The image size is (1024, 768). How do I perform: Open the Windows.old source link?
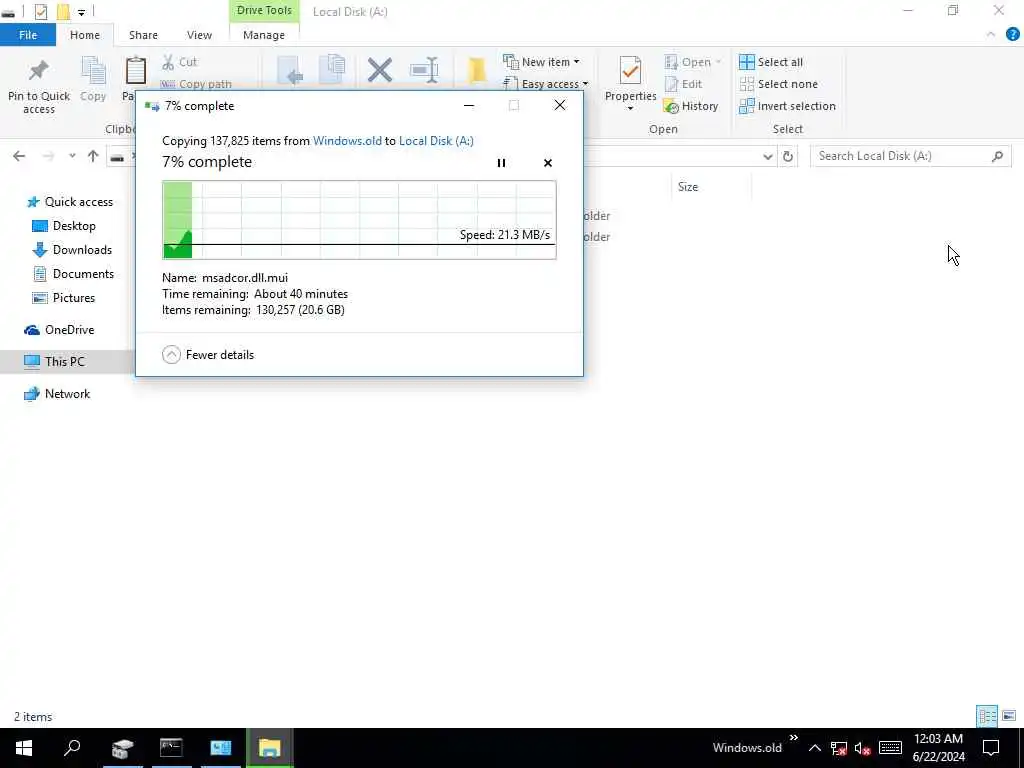pos(347,140)
